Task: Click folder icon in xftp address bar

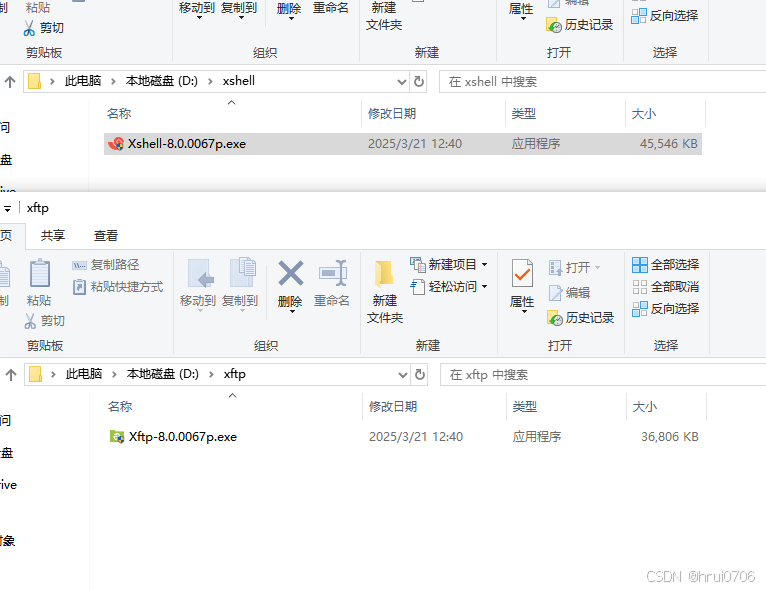Action: (x=35, y=375)
